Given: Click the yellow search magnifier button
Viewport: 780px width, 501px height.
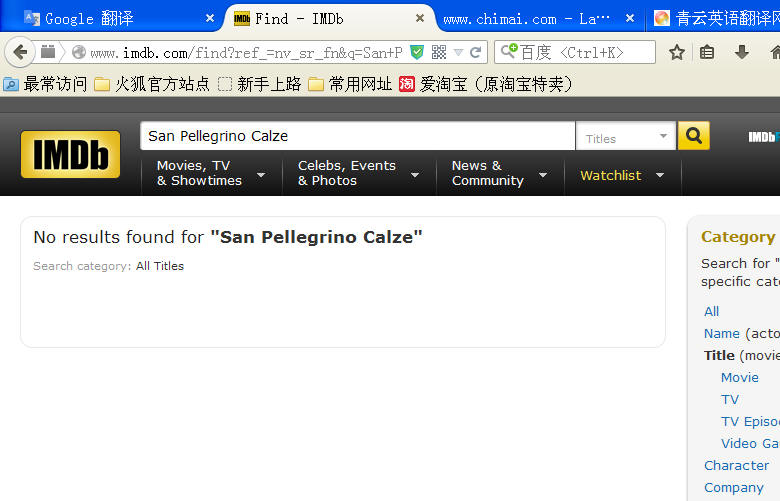Looking at the screenshot, I should [x=693, y=135].
